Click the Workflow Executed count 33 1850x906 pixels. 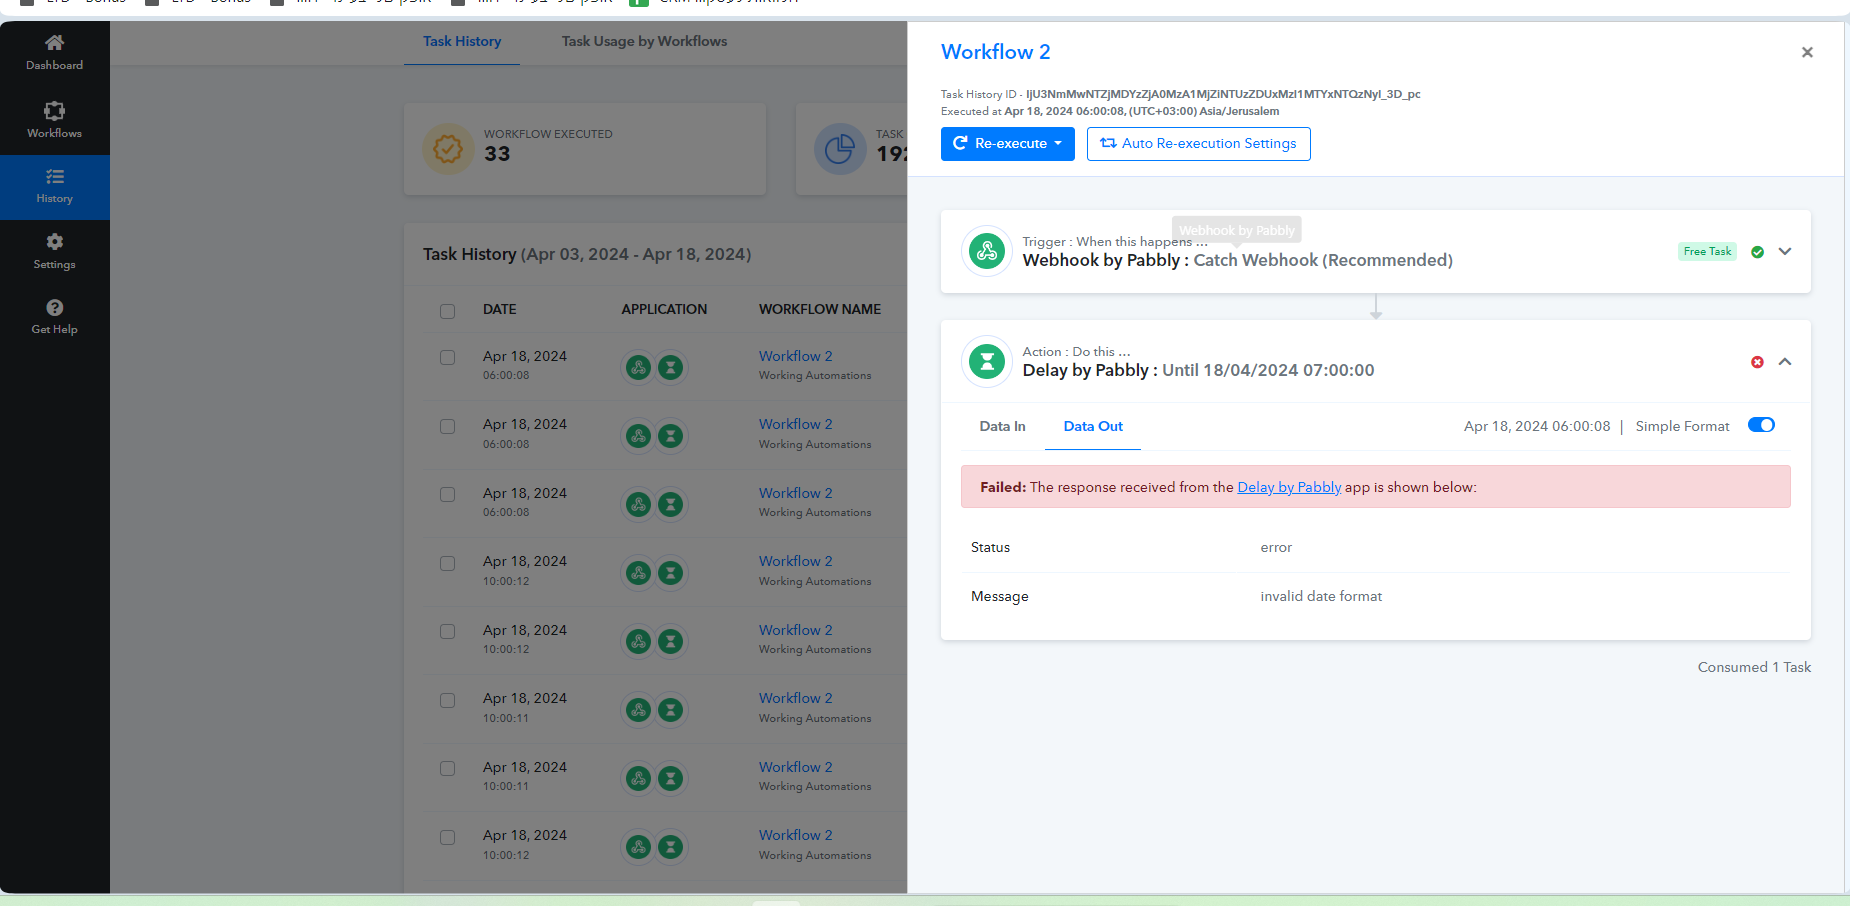497,154
